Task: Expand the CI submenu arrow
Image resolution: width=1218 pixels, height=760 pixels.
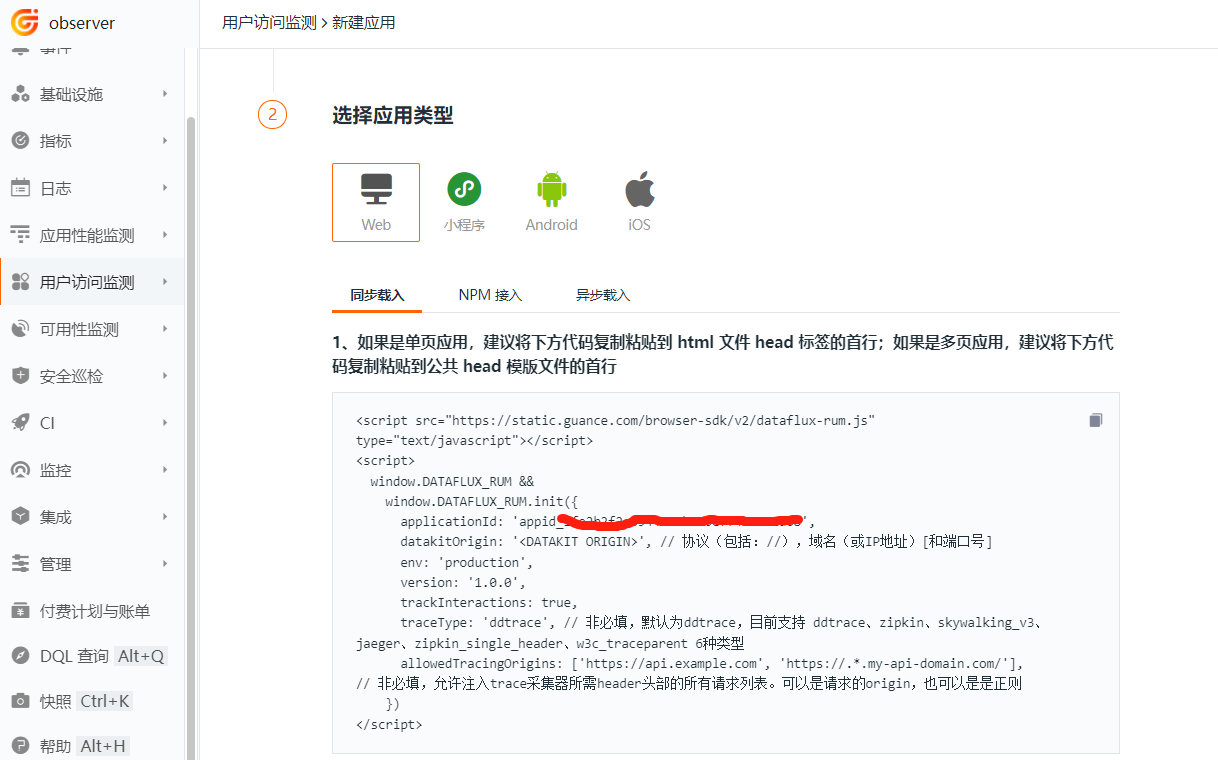Action: point(165,423)
